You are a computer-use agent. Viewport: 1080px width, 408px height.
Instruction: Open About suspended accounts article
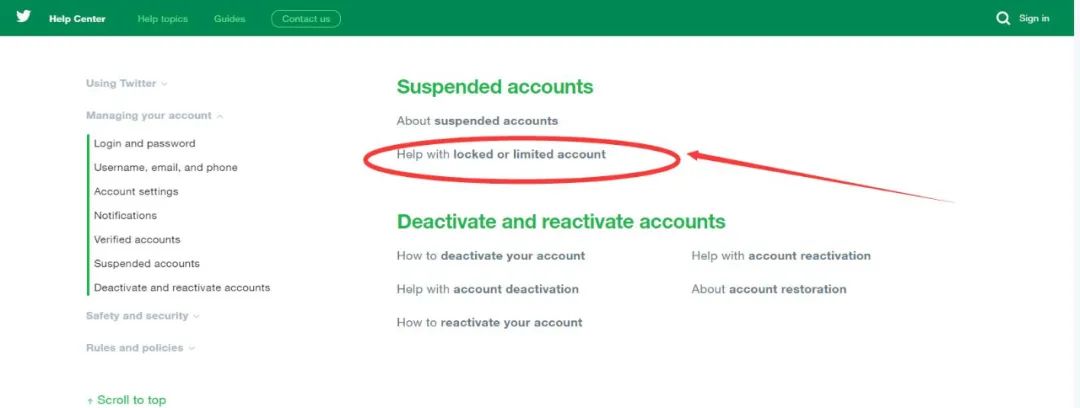pyautogui.click(x=477, y=121)
